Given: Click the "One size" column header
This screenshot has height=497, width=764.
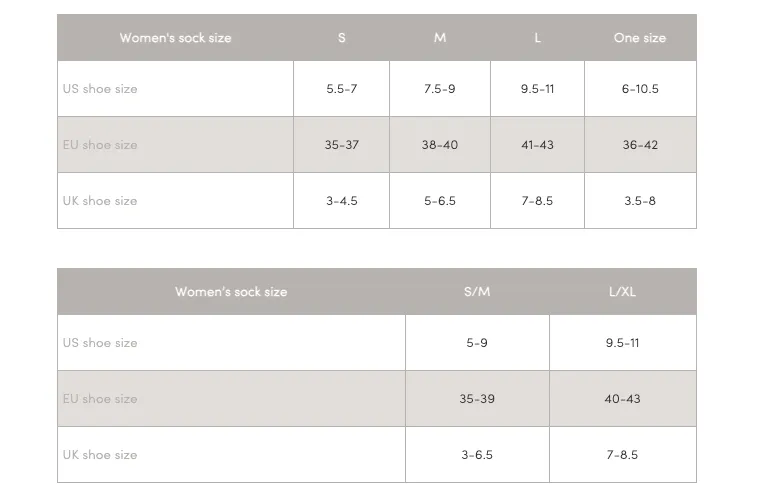Looking at the screenshot, I should [640, 38].
